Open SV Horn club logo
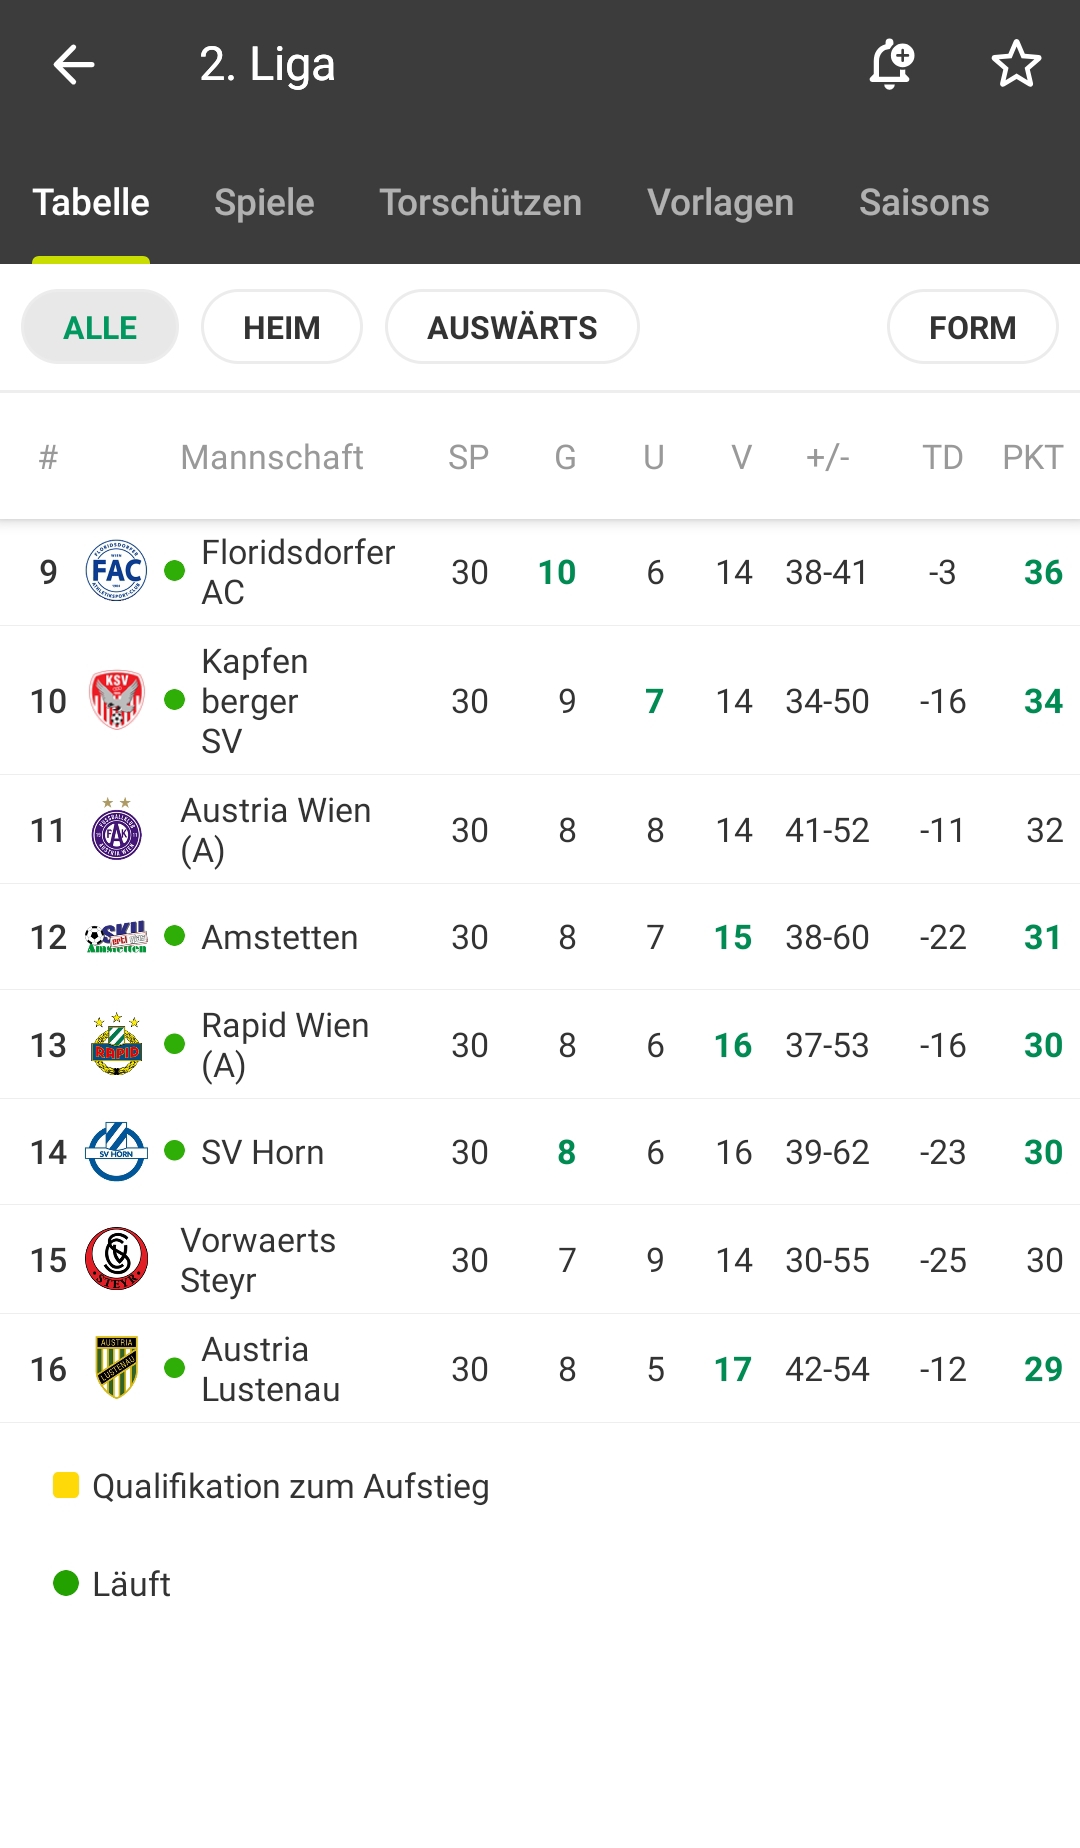The image size is (1080, 1848). click(117, 1152)
